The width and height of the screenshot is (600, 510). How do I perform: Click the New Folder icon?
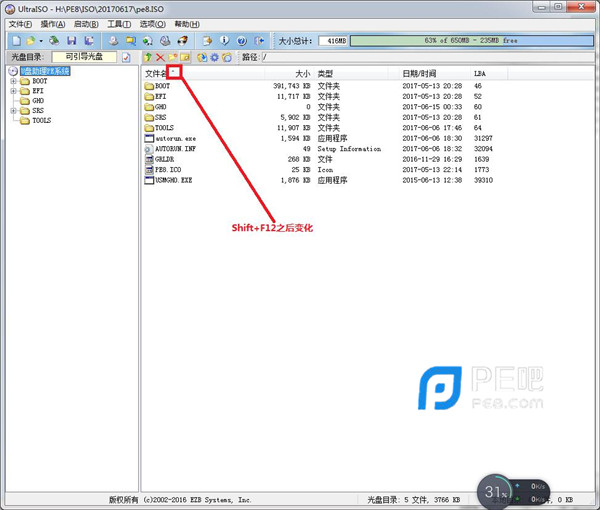[x=173, y=57]
